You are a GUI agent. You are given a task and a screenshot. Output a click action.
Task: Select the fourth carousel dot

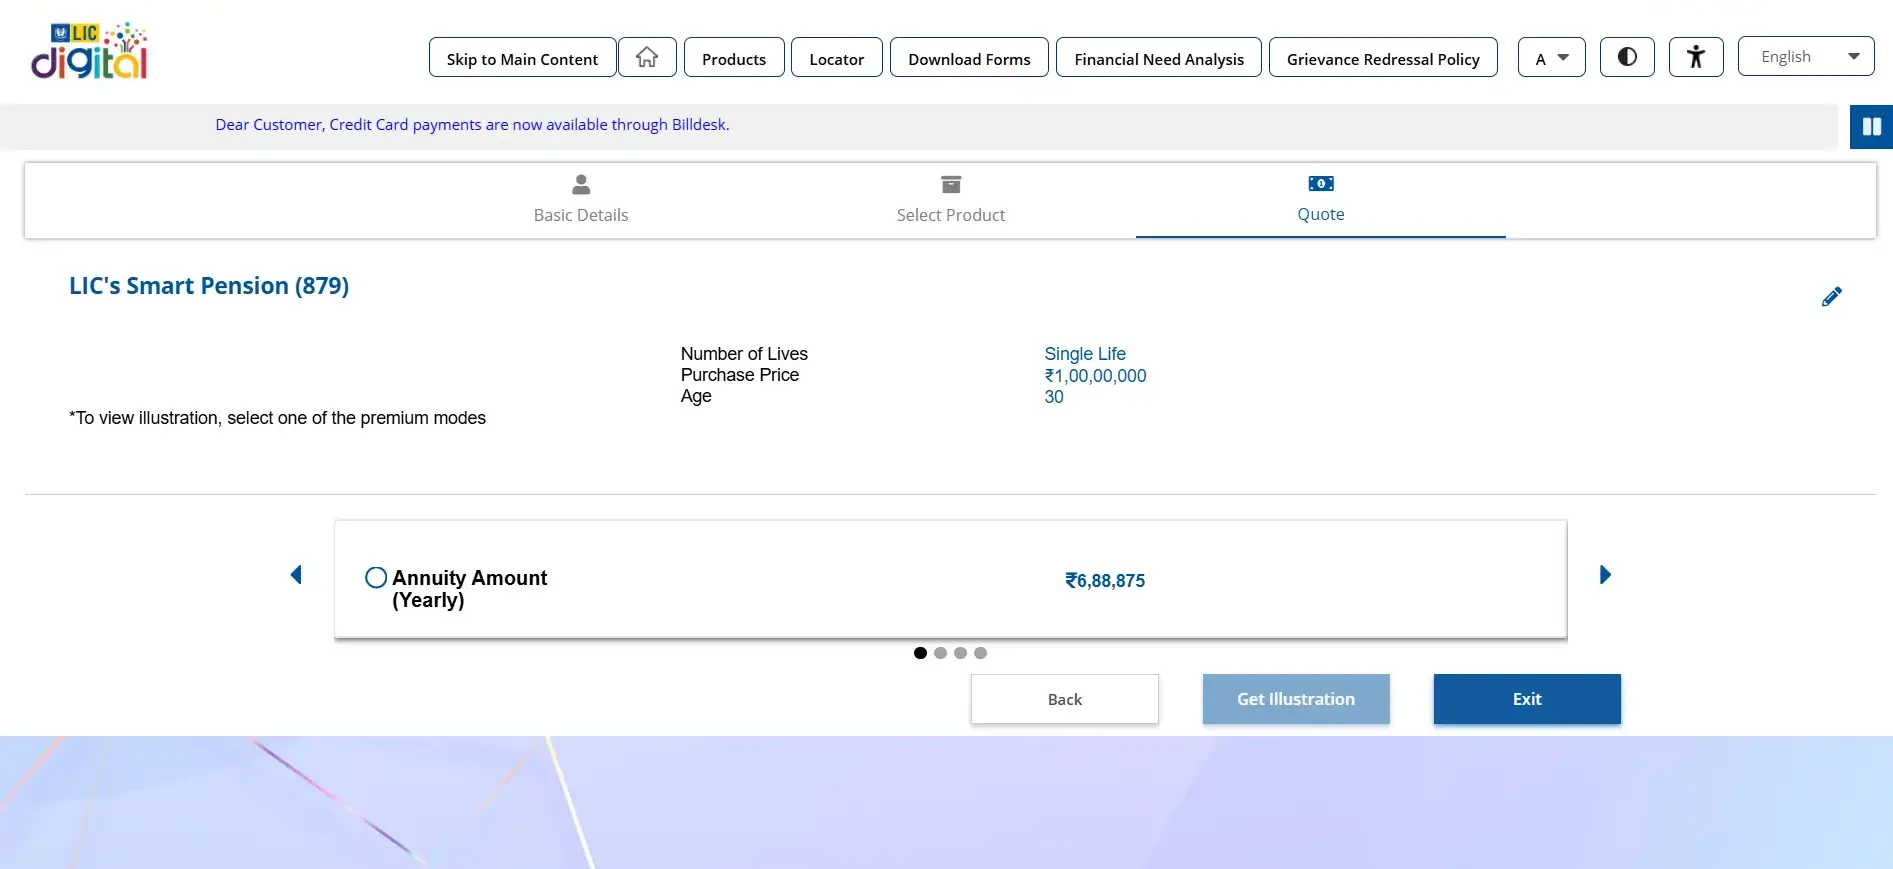[x=980, y=653]
